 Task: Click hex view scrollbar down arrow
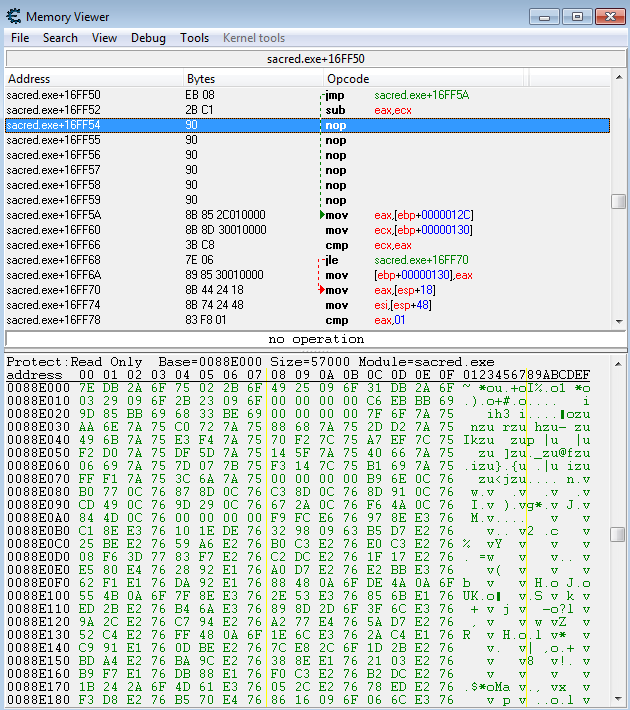[619, 701]
